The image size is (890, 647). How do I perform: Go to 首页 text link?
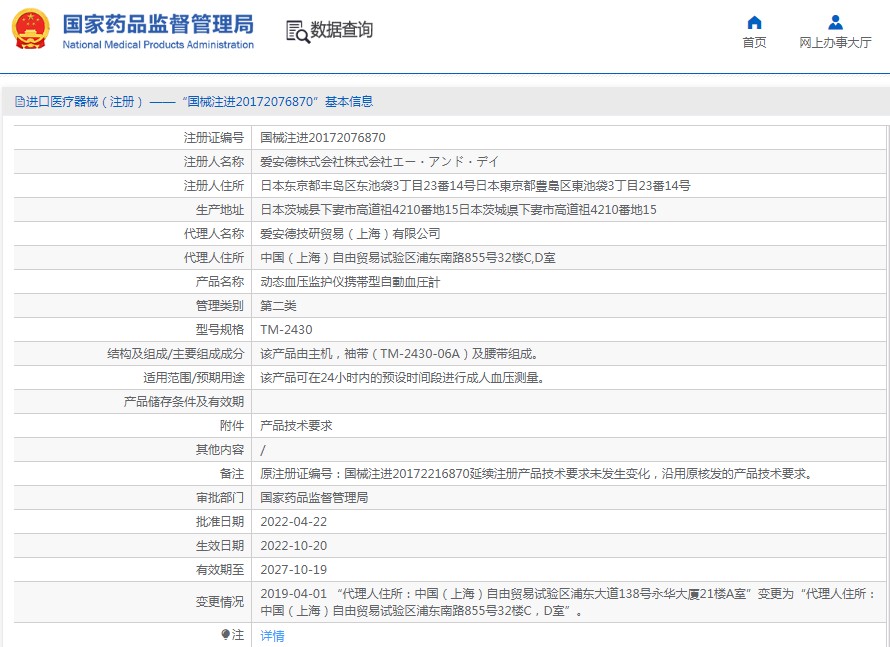(754, 43)
